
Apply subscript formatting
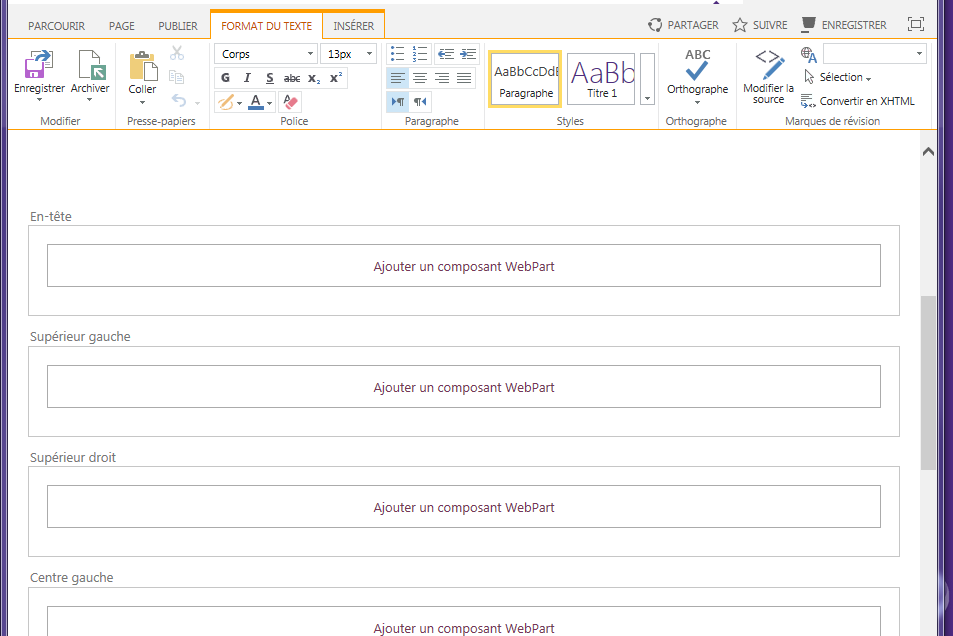314,78
